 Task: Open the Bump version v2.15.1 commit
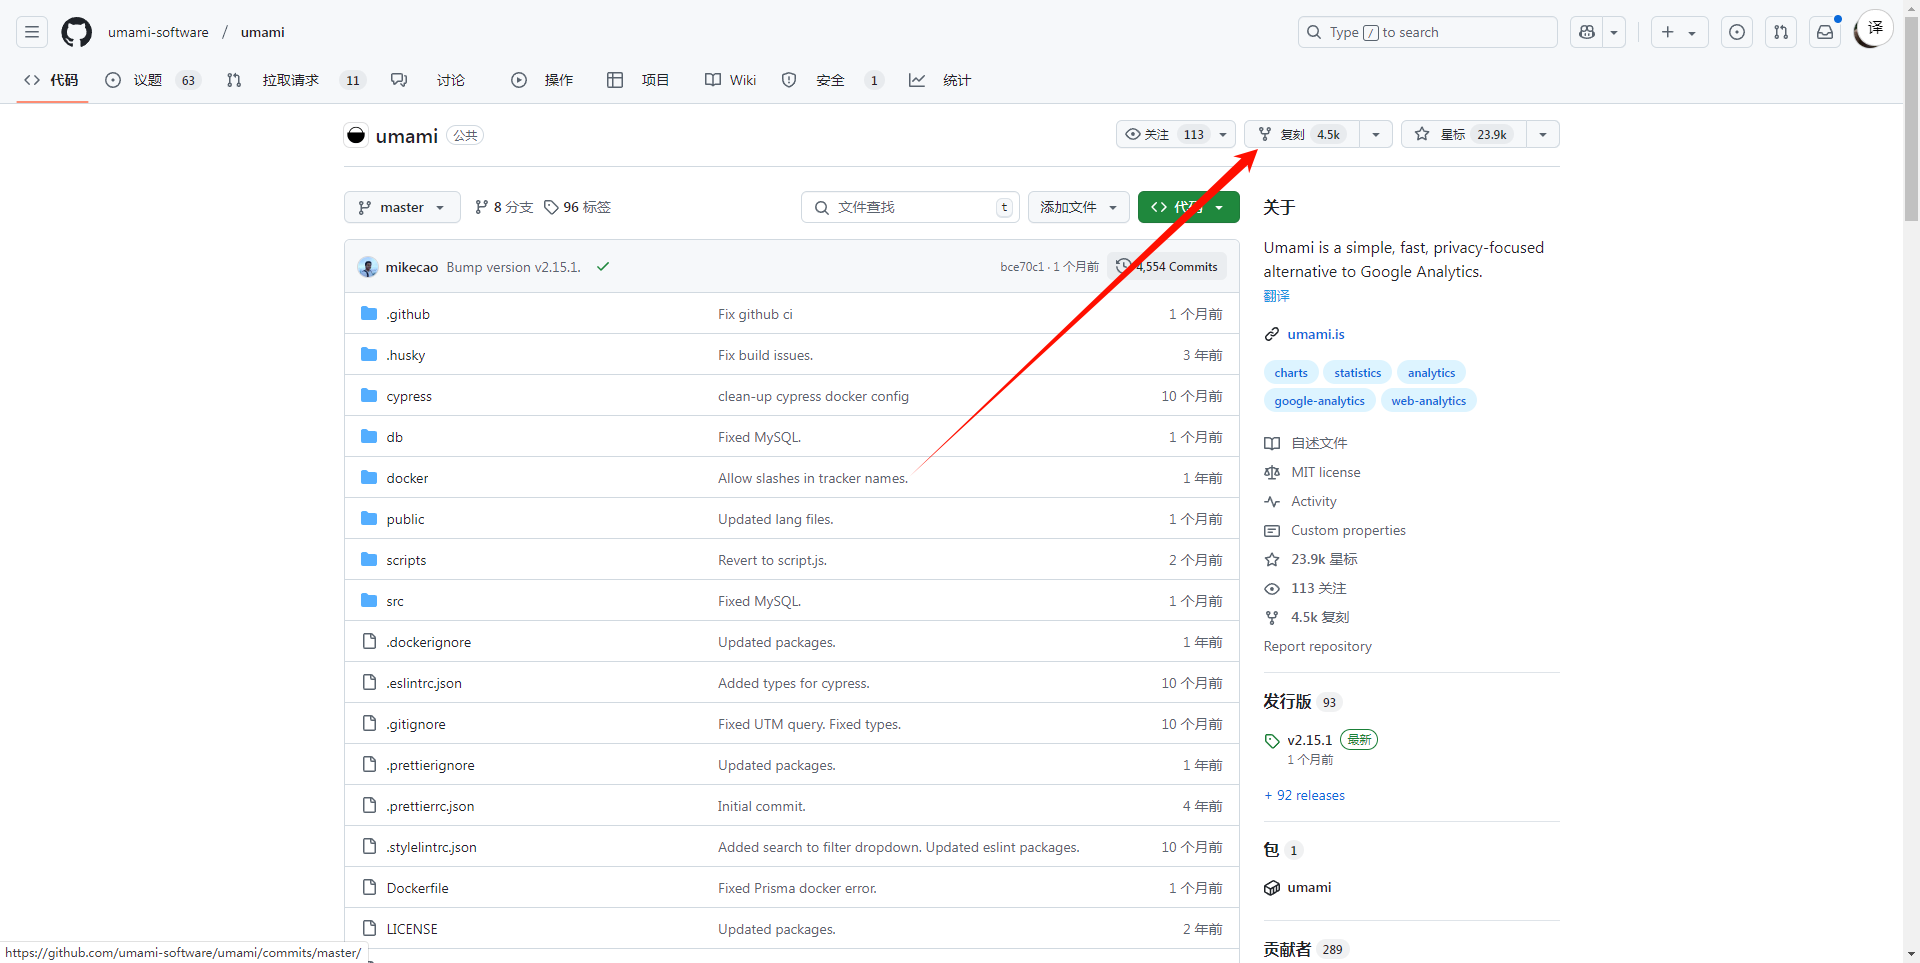pyautogui.click(x=513, y=267)
